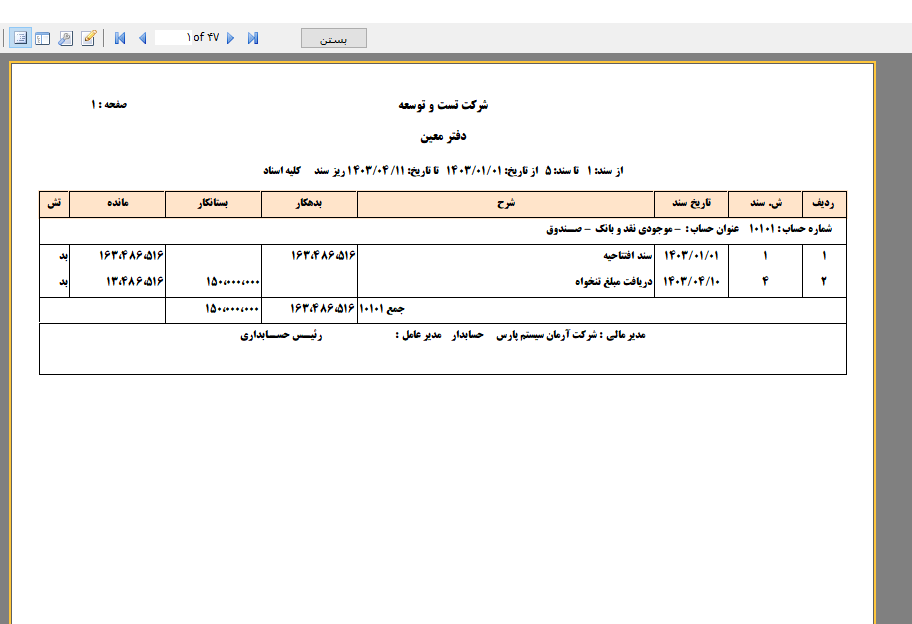Click the ش. سند column header

(x=765, y=204)
